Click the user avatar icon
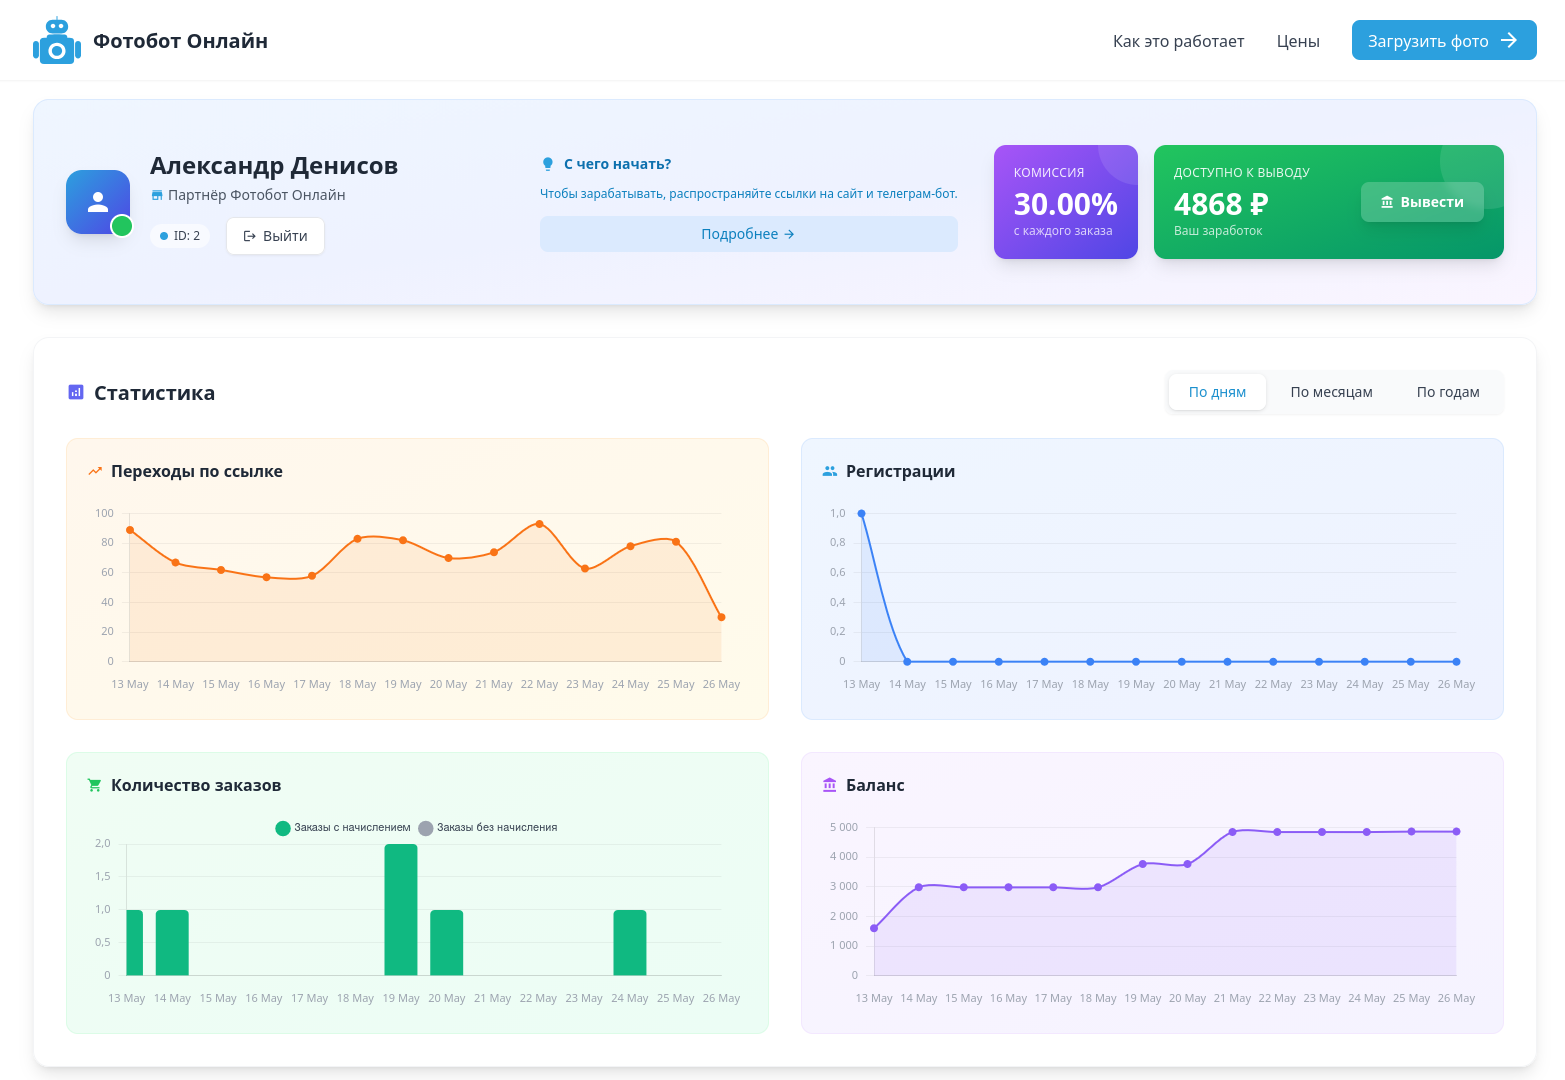 (x=98, y=202)
